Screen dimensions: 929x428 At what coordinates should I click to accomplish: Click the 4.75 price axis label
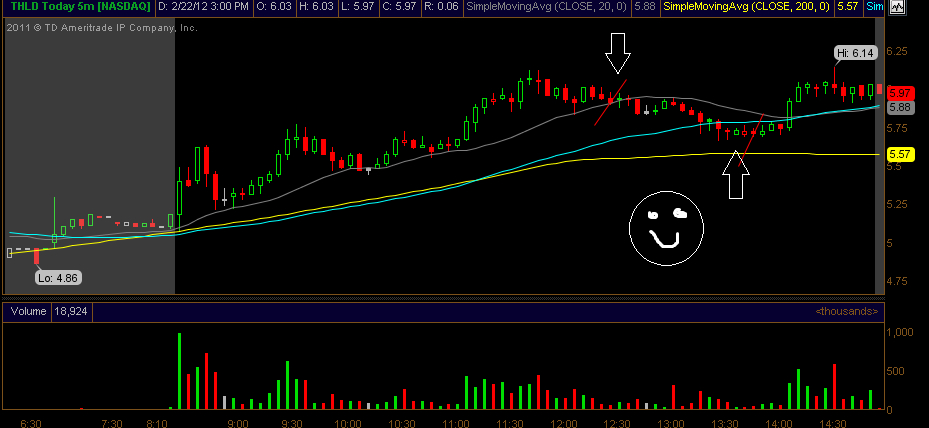(x=896, y=281)
